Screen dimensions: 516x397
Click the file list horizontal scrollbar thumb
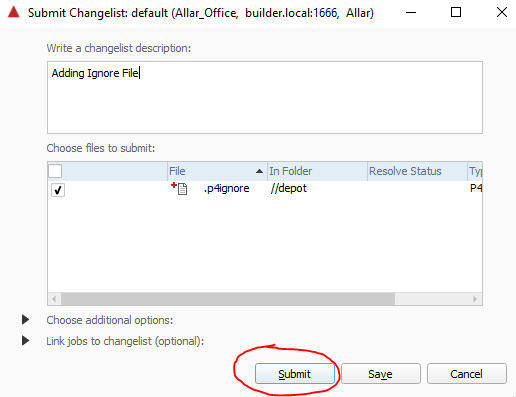(228, 299)
